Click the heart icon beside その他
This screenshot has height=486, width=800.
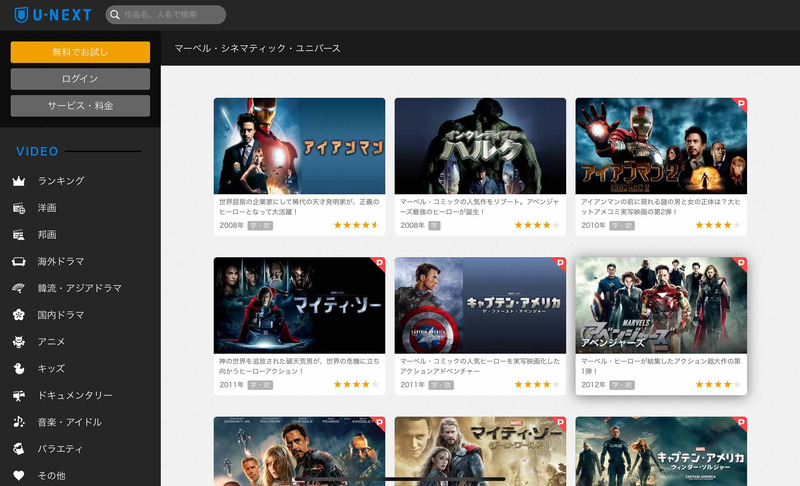pos(19,475)
